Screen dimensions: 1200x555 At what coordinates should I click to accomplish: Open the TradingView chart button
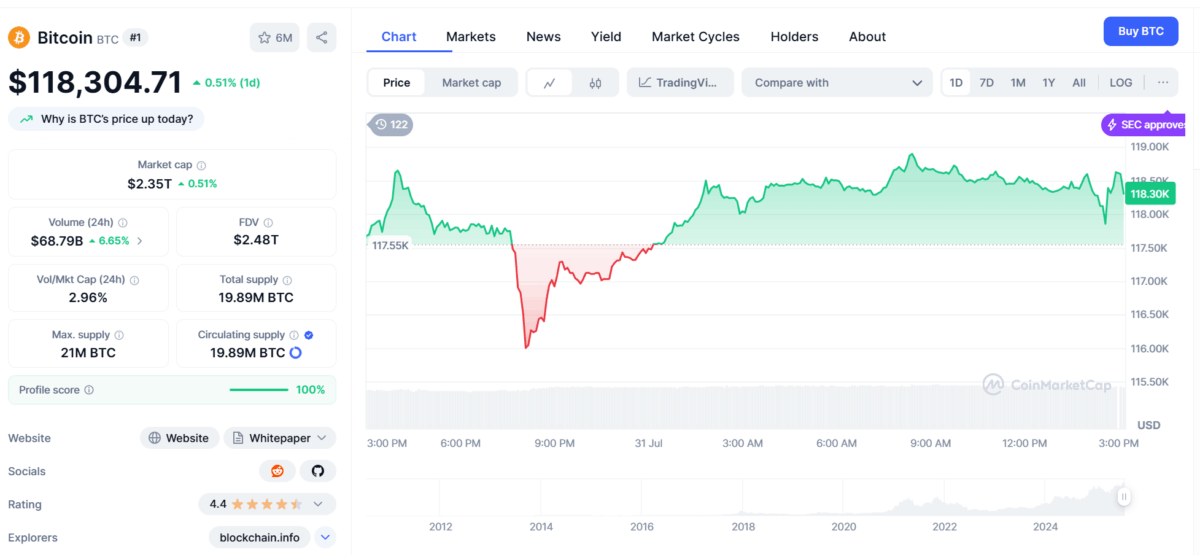tap(680, 83)
